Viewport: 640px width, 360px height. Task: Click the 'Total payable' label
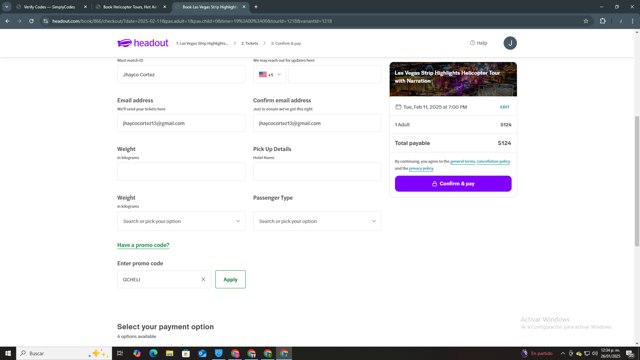[x=412, y=143]
